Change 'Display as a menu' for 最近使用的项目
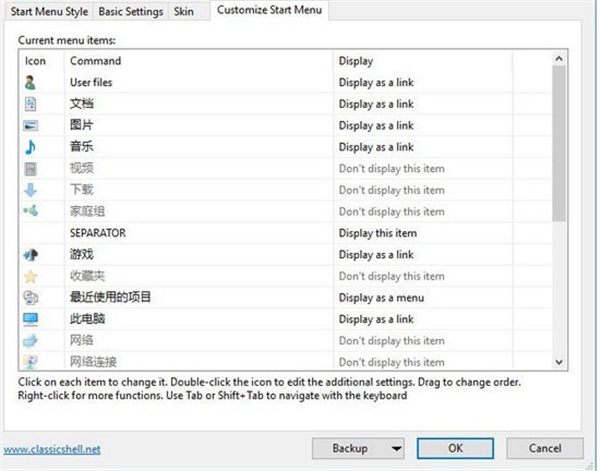 pyautogui.click(x=380, y=298)
